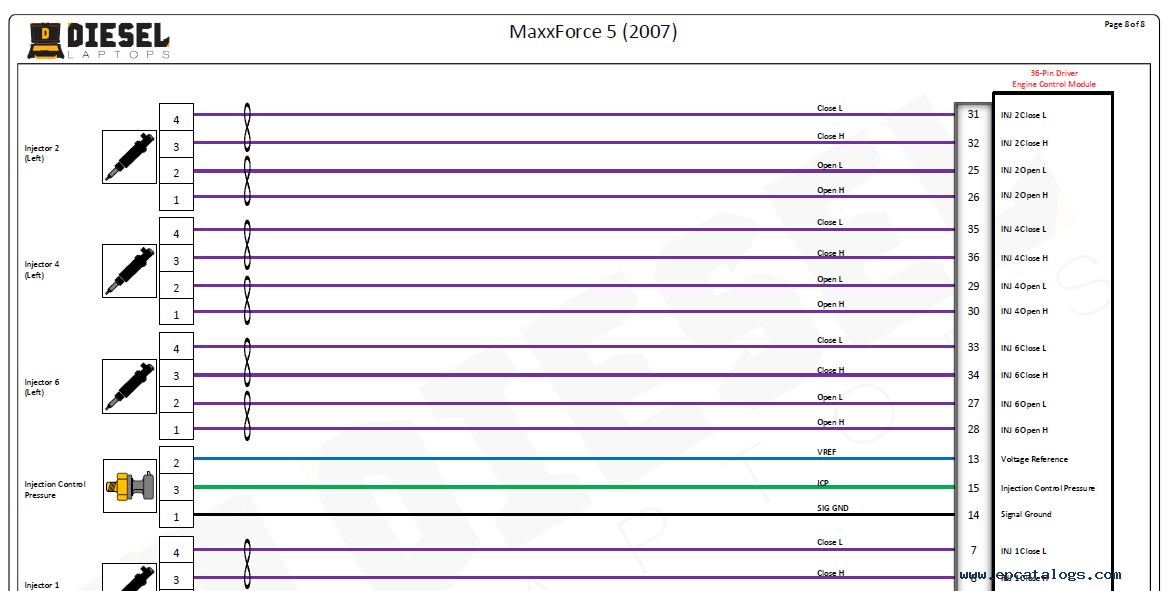The width and height of the screenshot is (1172, 591).
Task: Click the "INJ 4 Open H" module label
Action: tap(1024, 311)
